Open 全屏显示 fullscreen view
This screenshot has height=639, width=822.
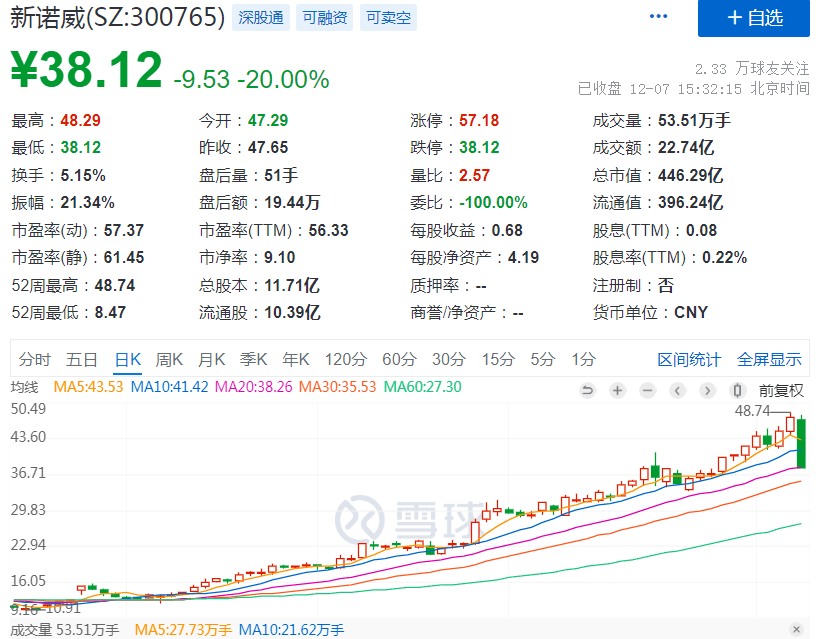click(x=769, y=360)
